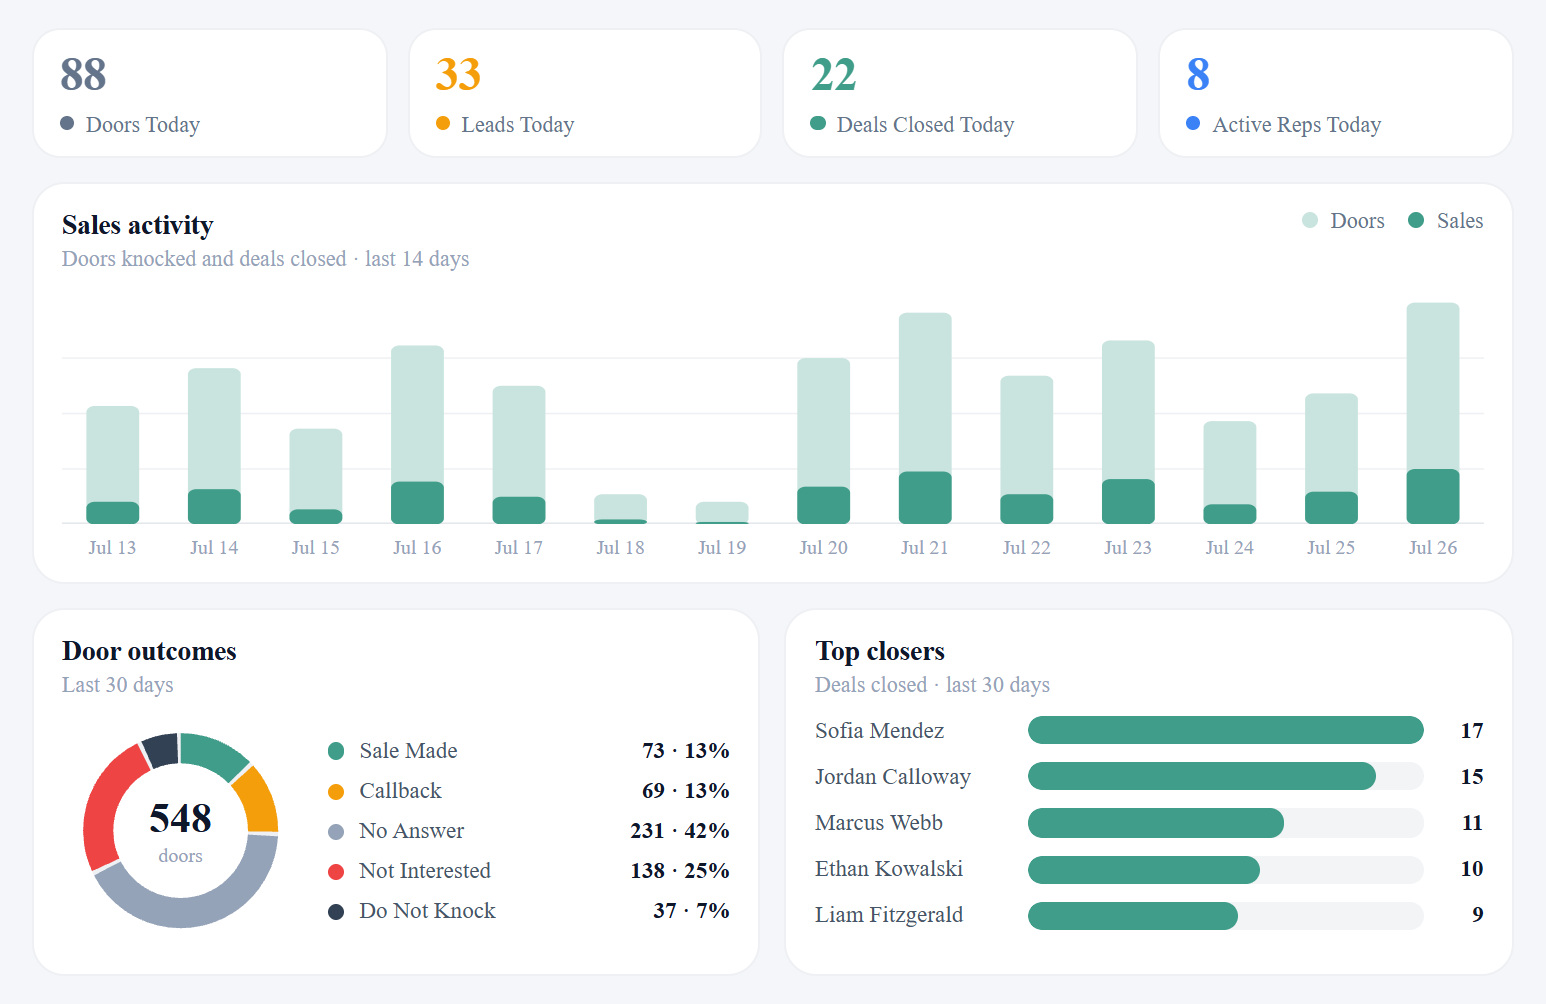Click the Jul 14 bar in chart
1546x1004 pixels.
coord(214,446)
